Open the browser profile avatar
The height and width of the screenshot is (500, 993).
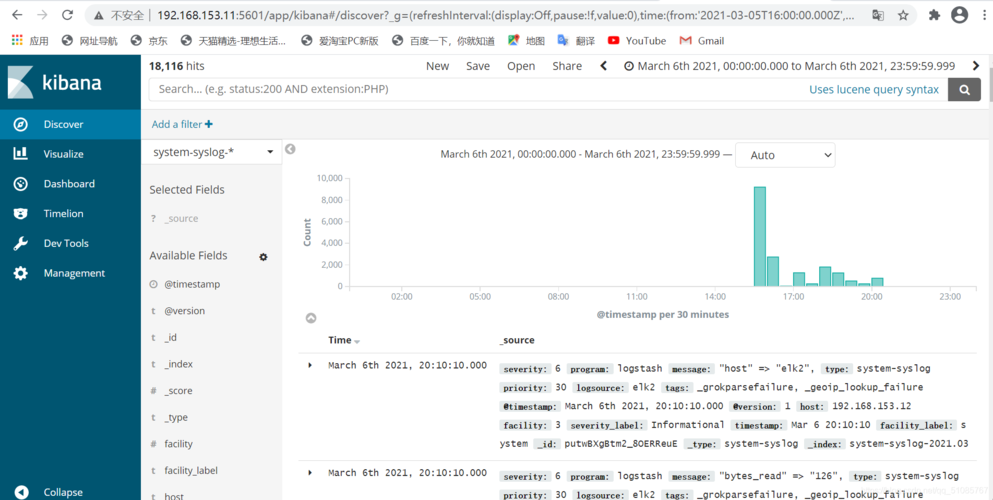959,15
